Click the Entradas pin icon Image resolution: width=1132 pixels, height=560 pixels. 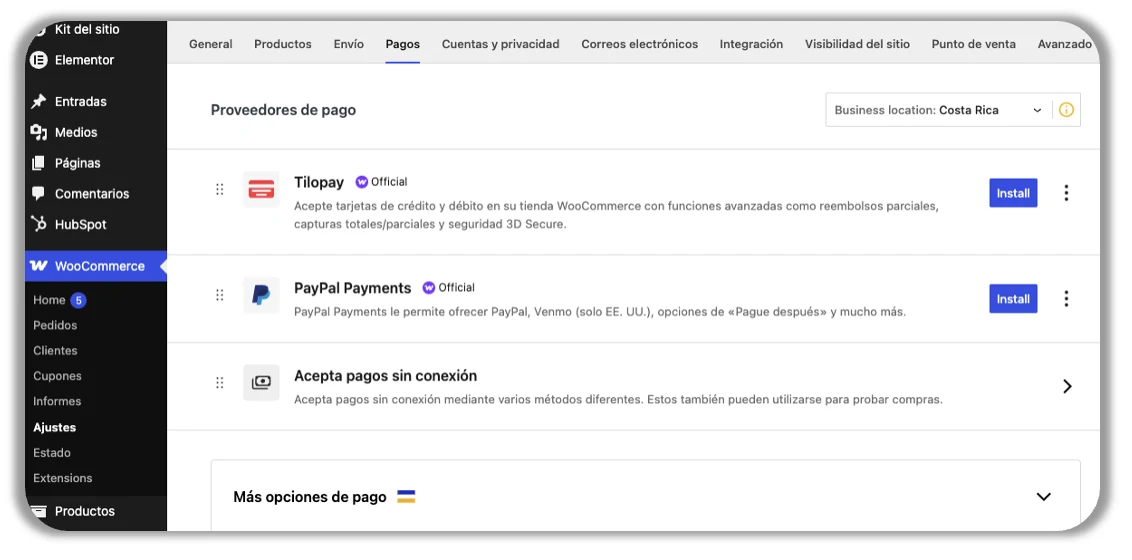tap(39, 102)
